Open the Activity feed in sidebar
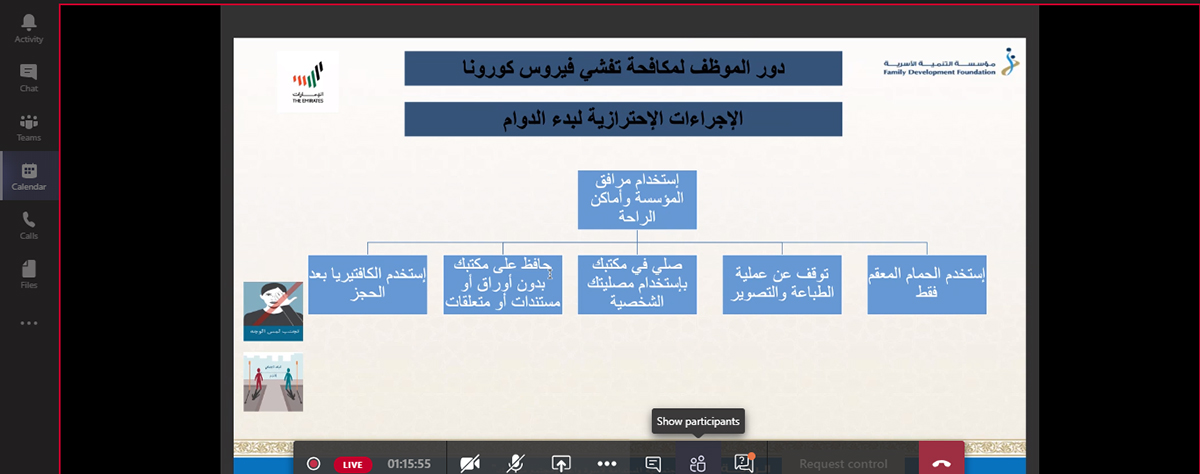1200x474 pixels. (x=28, y=28)
